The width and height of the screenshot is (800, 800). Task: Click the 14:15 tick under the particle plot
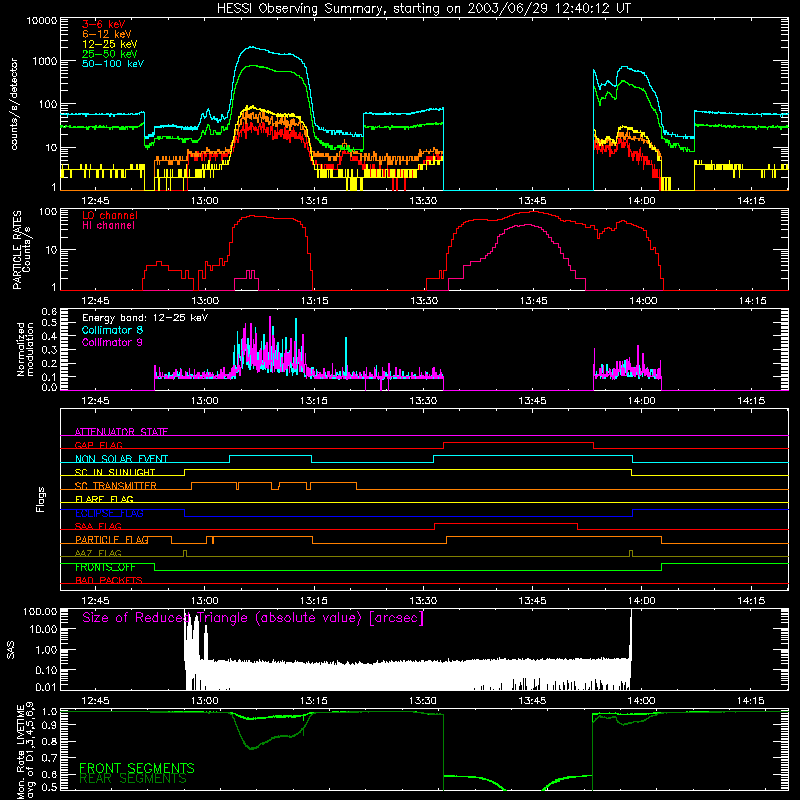[753, 301]
